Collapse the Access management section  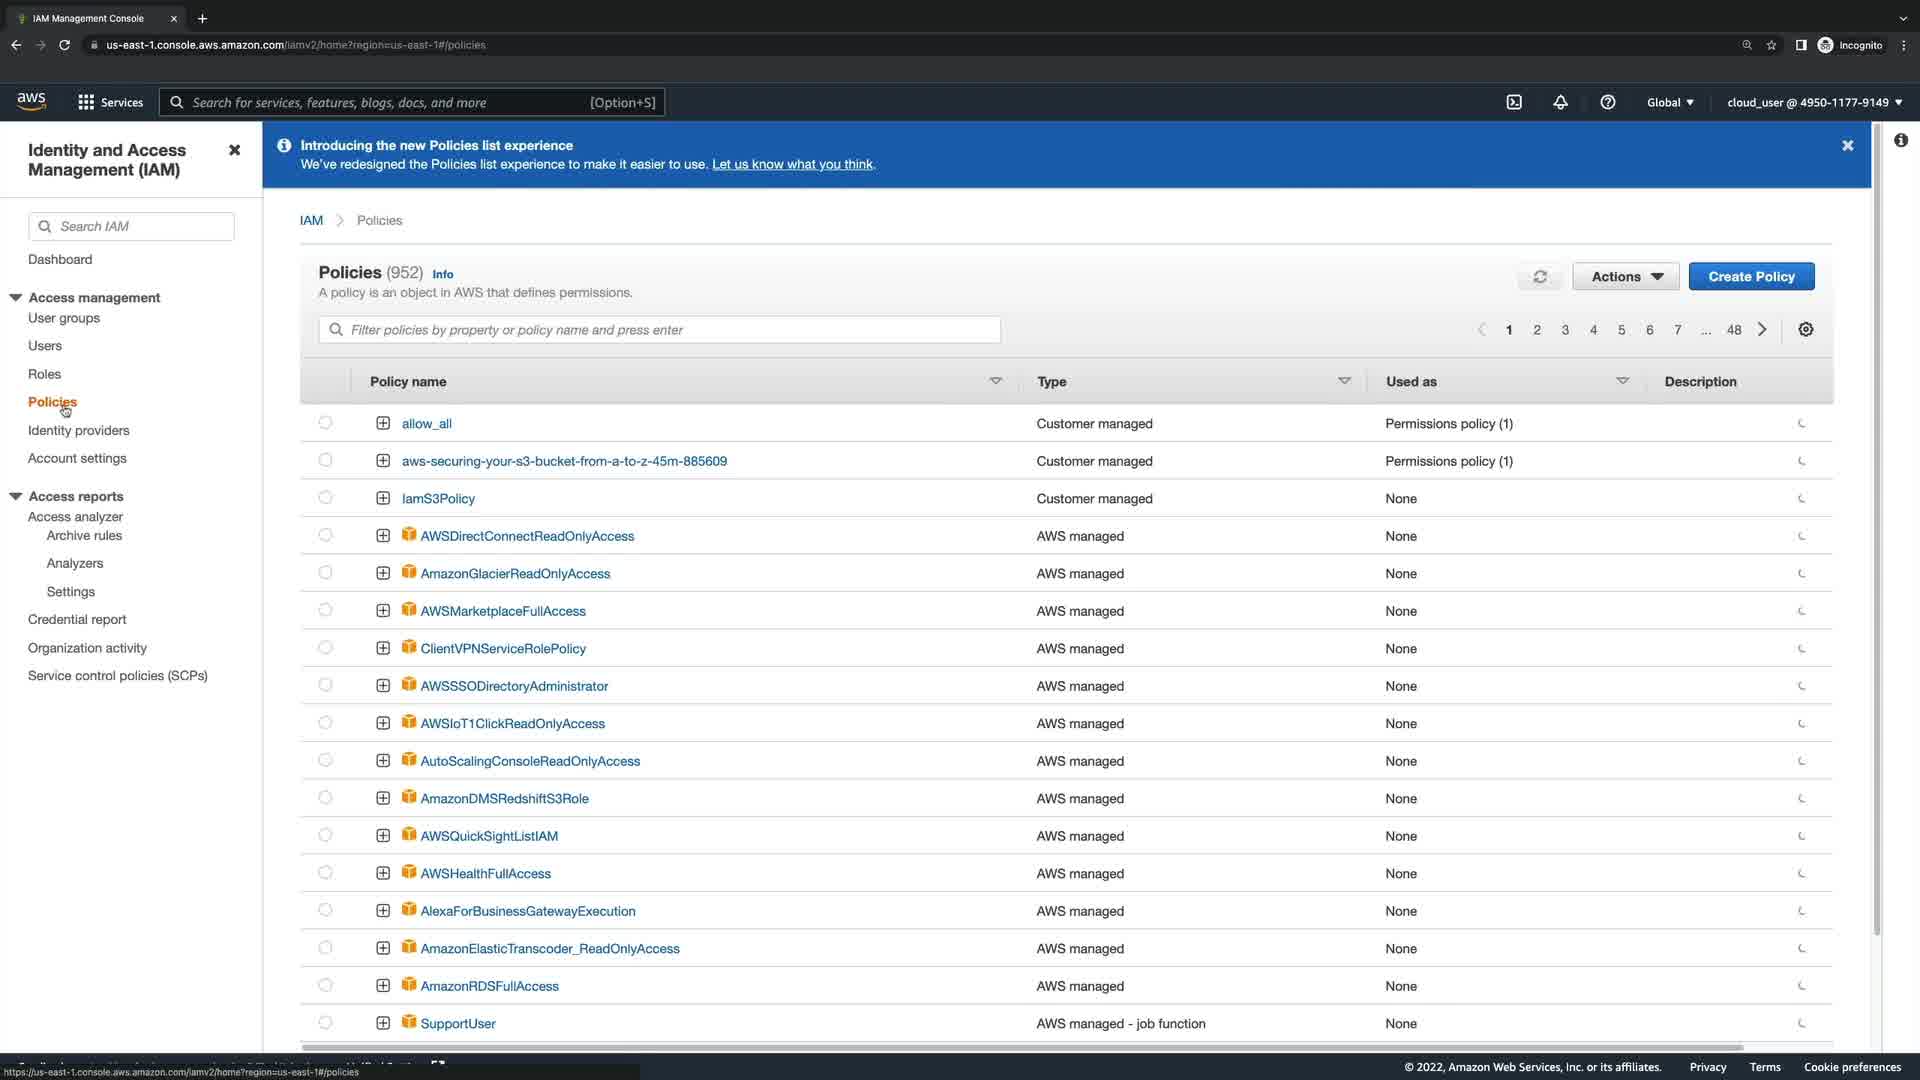click(x=16, y=298)
